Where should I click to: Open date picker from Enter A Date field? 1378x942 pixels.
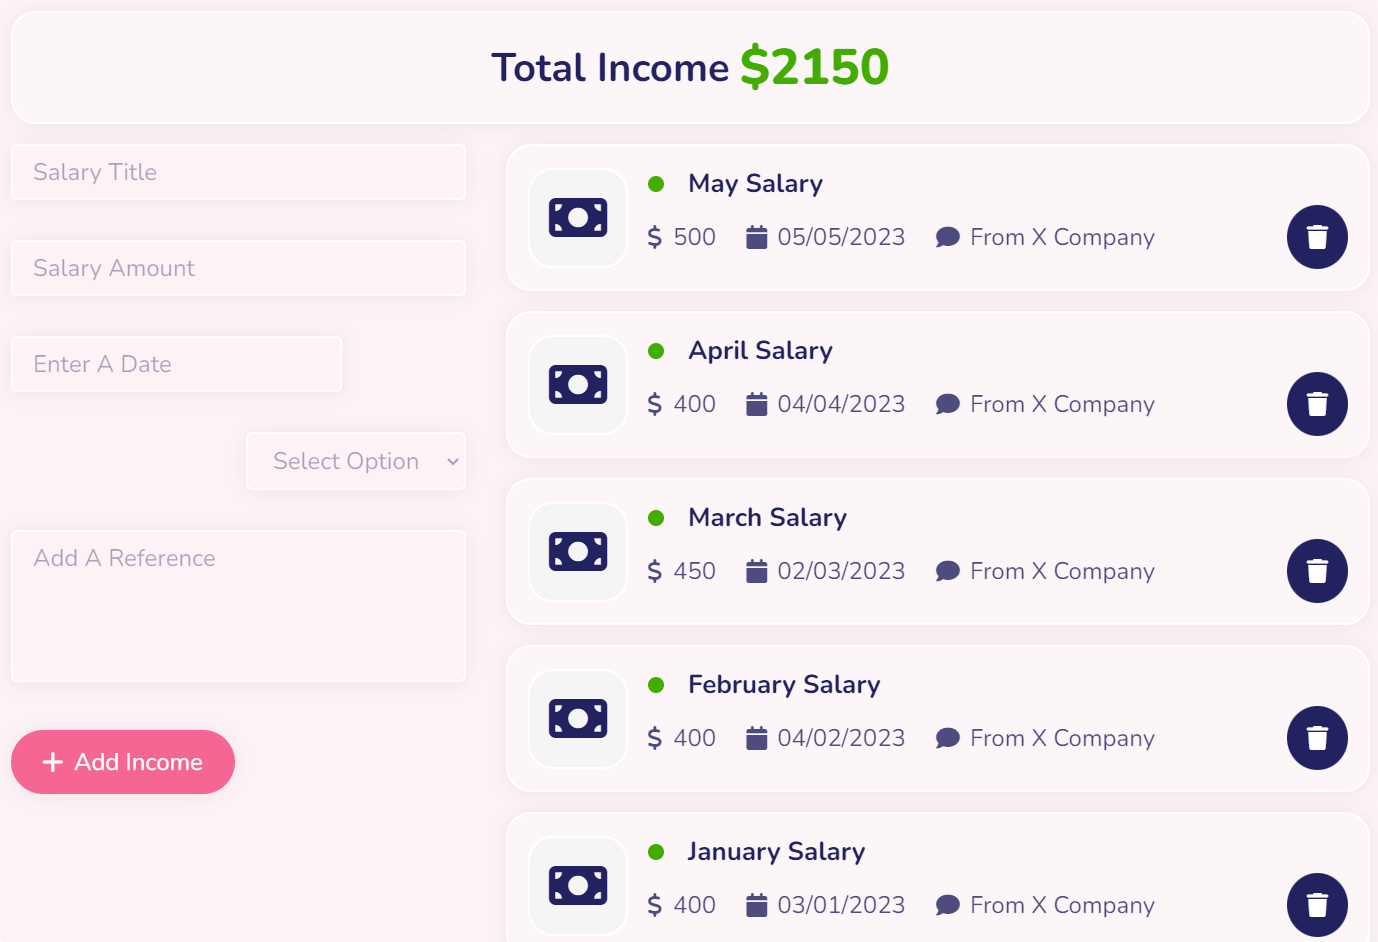pyautogui.click(x=176, y=364)
